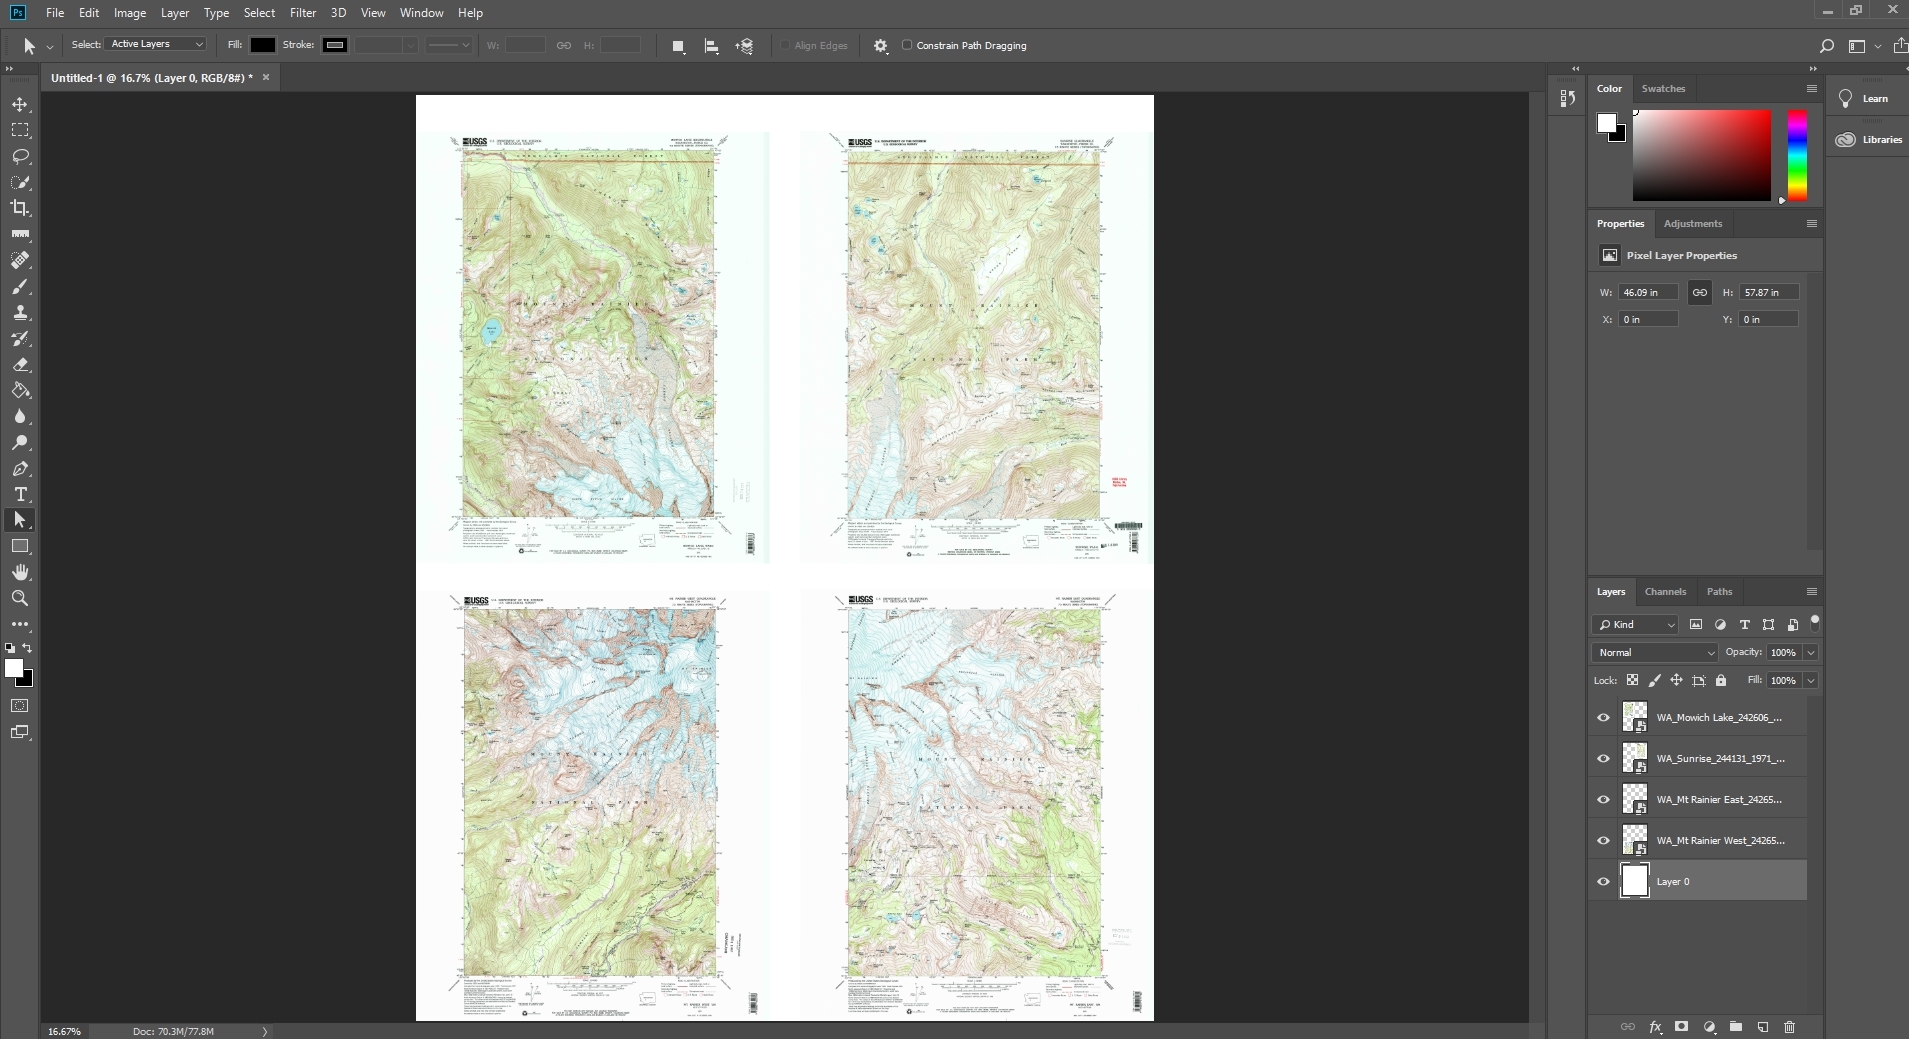The width and height of the screenshot is (1909, 1039).
Task: Open the Kind filter dropdown
Action: pyautogui.click(x=1634, y=624)
